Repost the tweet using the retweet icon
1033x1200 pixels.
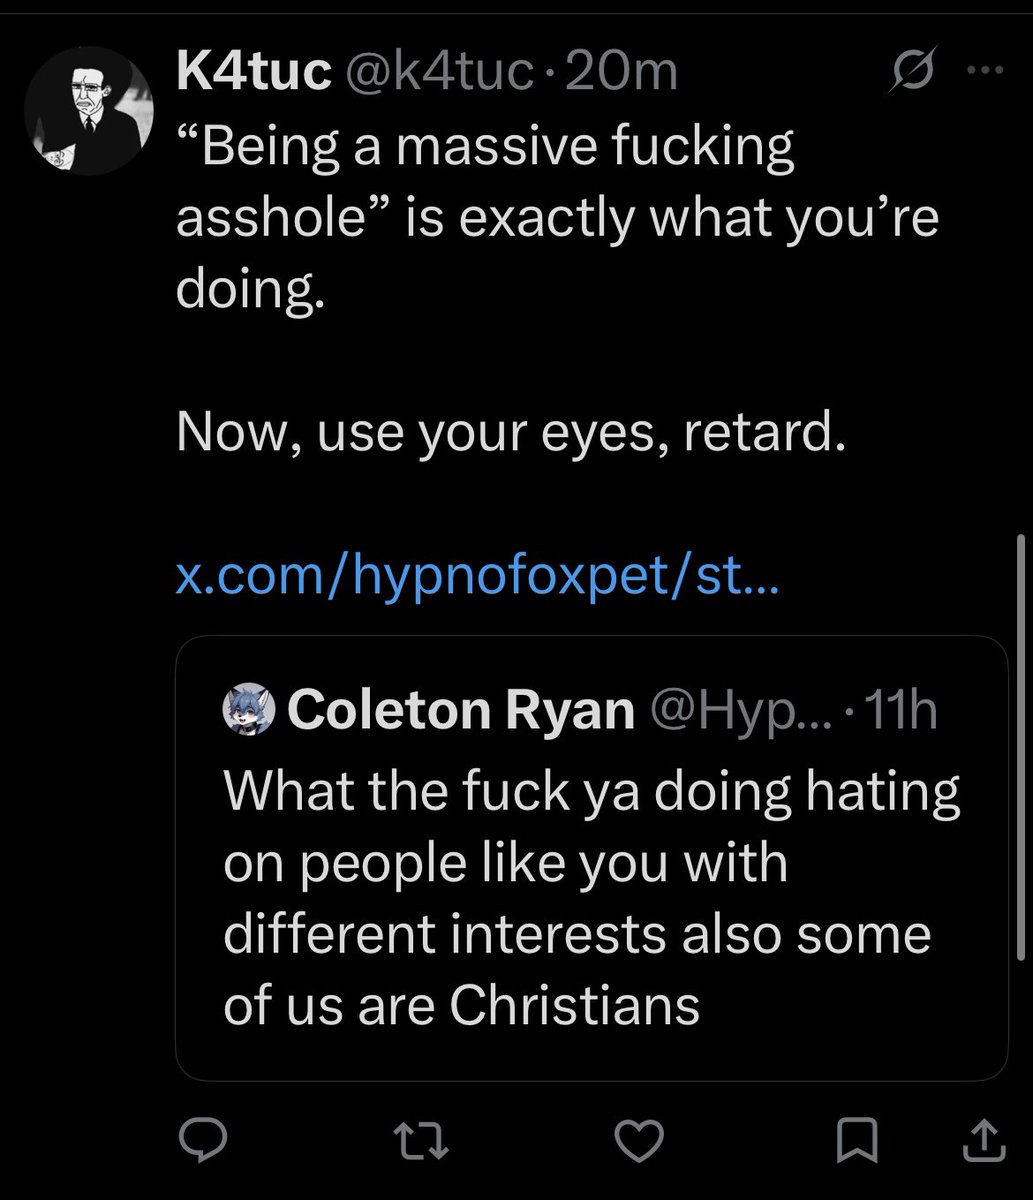[x=420, y=1140]
